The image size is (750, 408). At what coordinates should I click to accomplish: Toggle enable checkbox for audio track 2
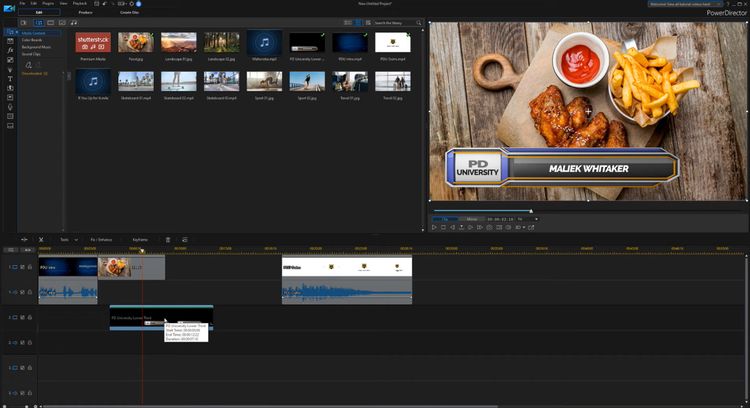point(22,342)
